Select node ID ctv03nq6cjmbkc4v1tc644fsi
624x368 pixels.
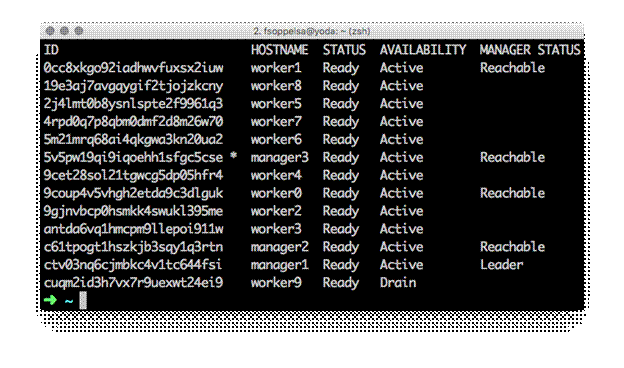[134, 265]
